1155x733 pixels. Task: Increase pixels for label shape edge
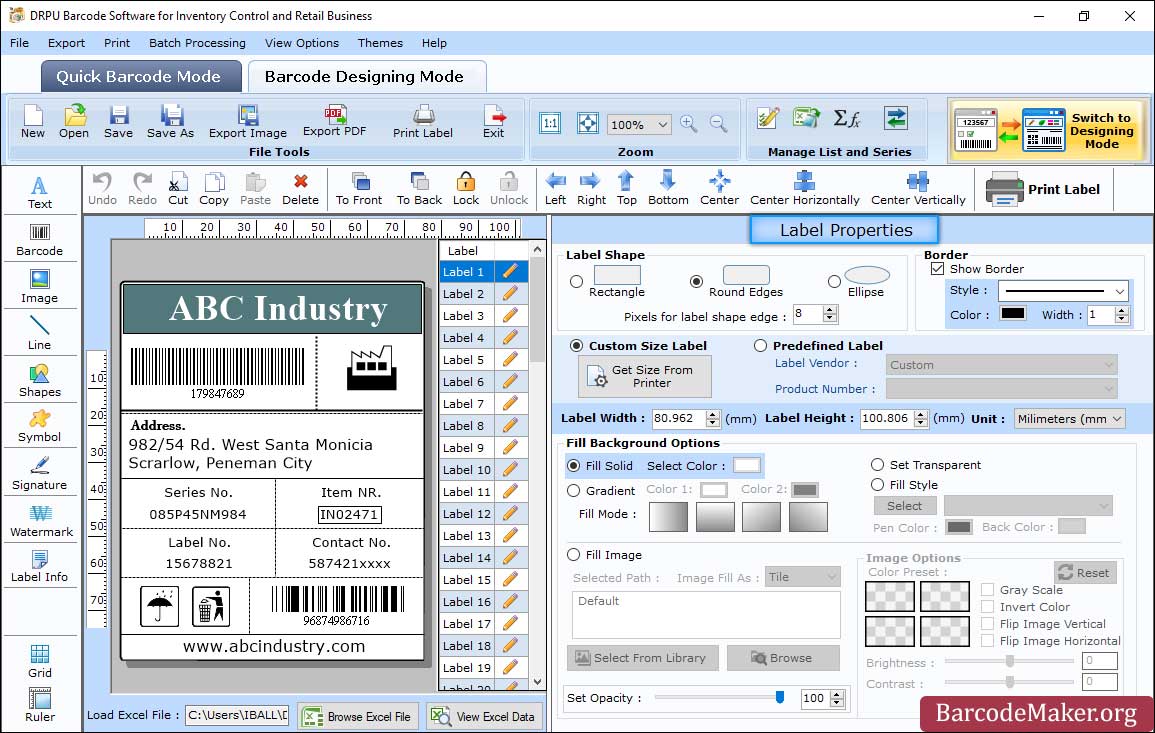coord(830,310)
